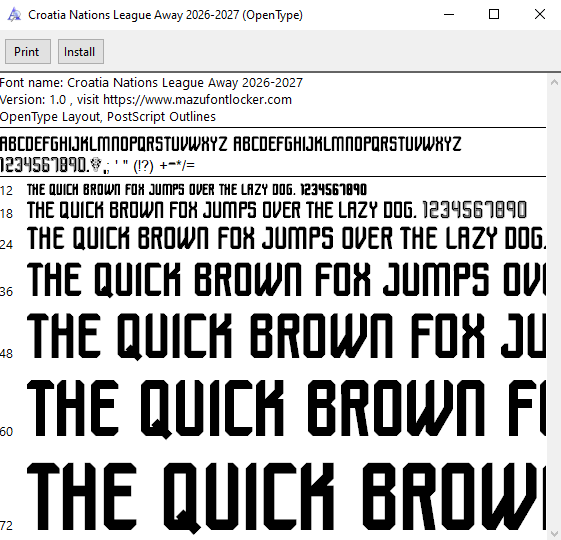Maximize the font viewer window
Viewport: 561px width, 540px height.
[x=494, y=15]
